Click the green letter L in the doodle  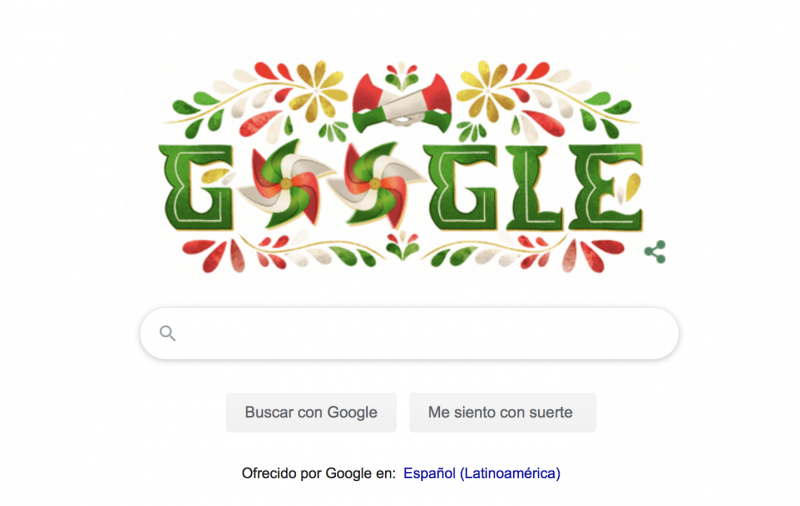534,187
